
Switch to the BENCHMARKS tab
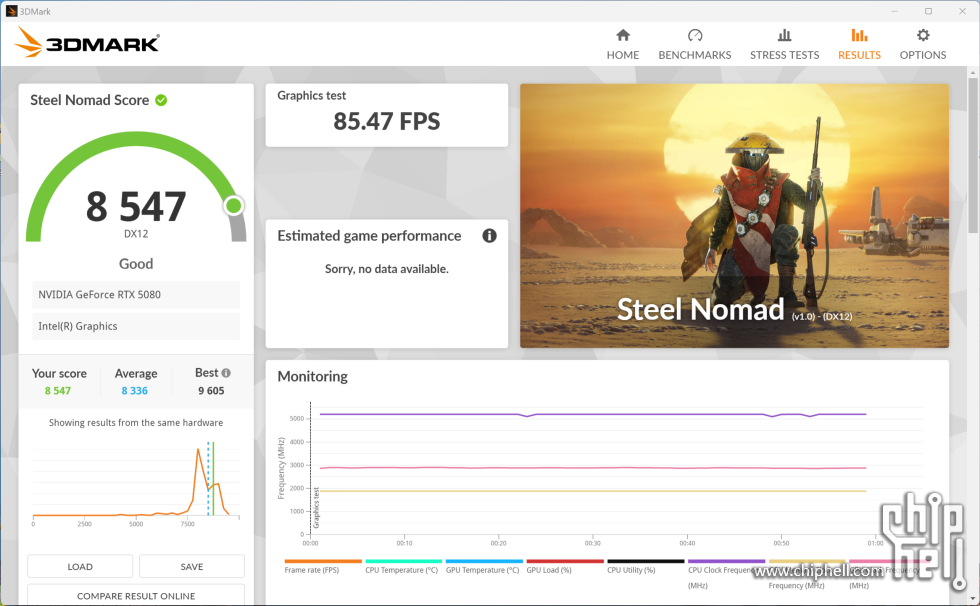point(694,44)
